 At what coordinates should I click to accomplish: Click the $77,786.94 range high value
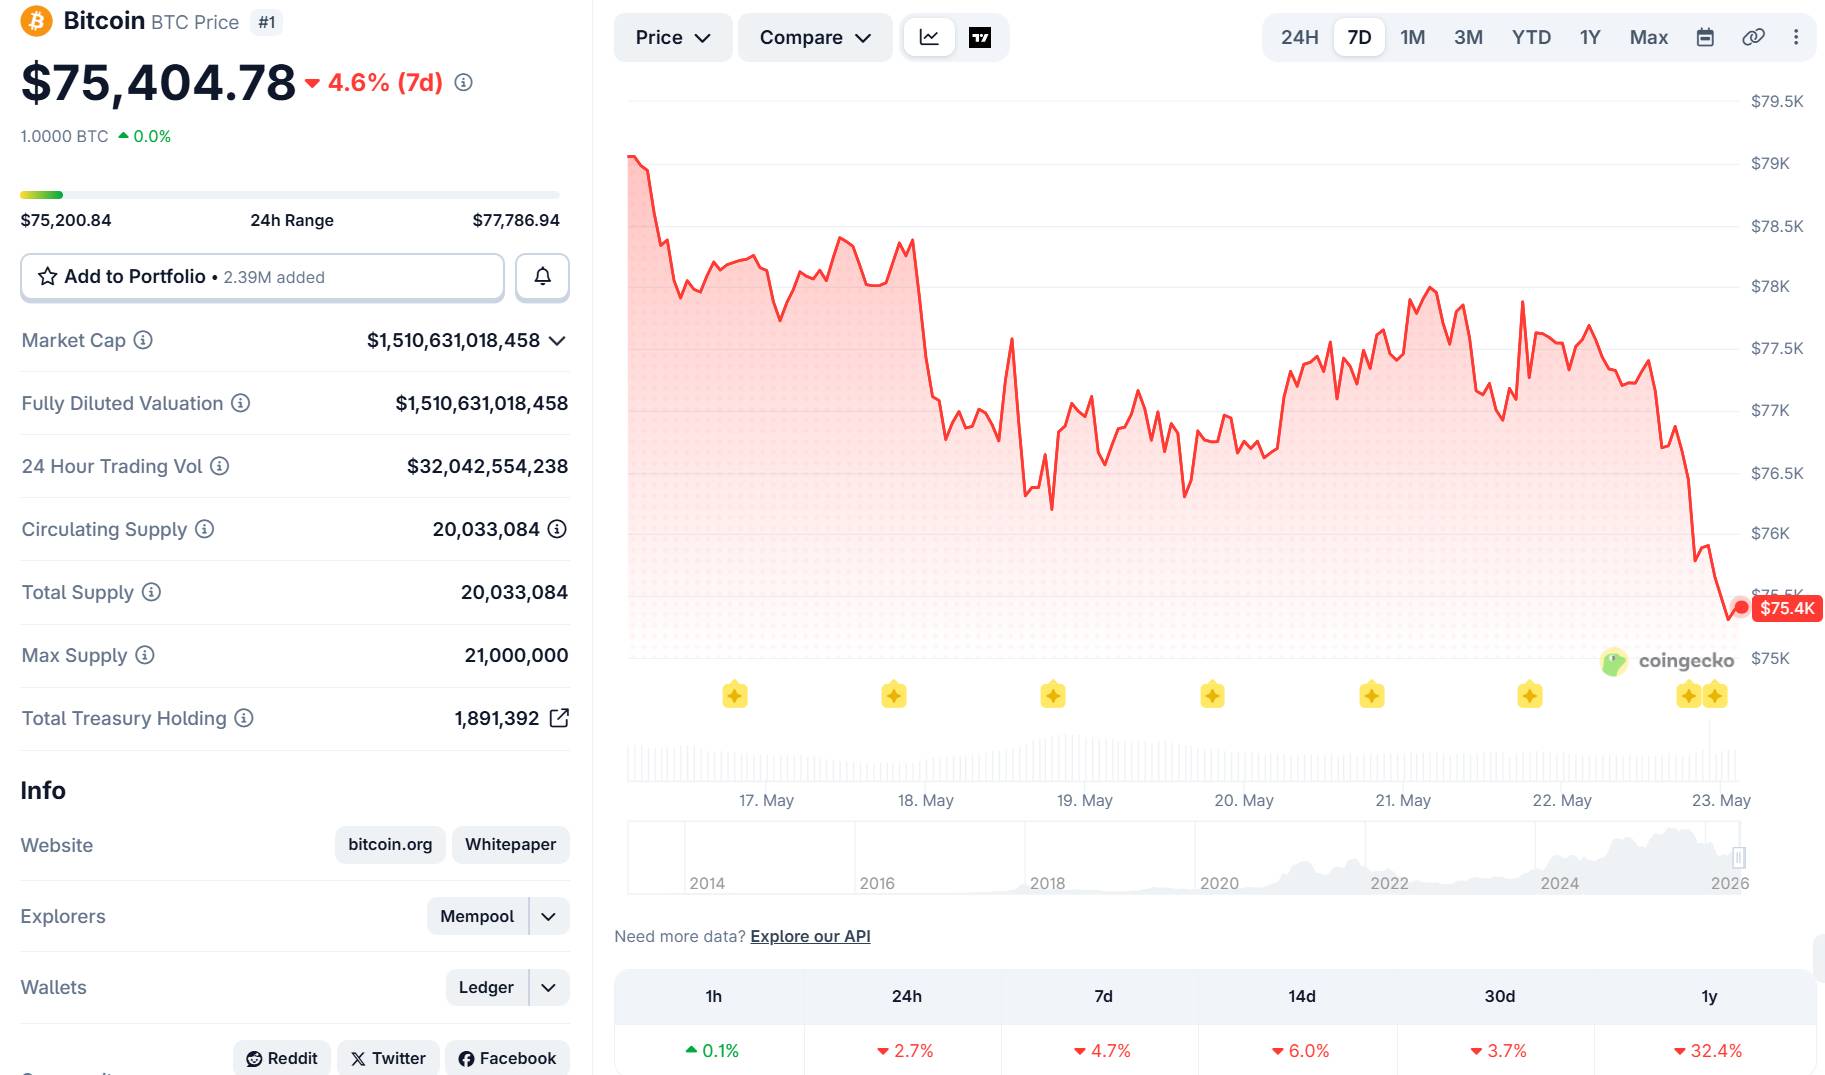pyautogui.click(x=516, y=220)
